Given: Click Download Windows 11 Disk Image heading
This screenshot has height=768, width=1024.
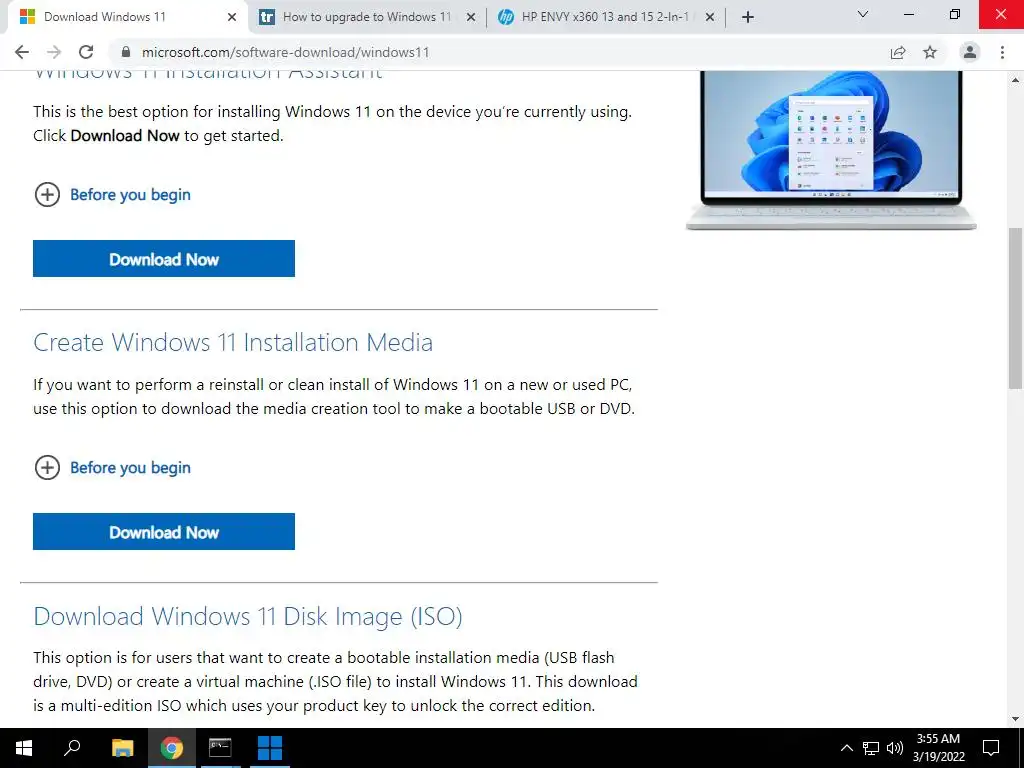Looking at the screenshot, I should click(x=248, y=616).
